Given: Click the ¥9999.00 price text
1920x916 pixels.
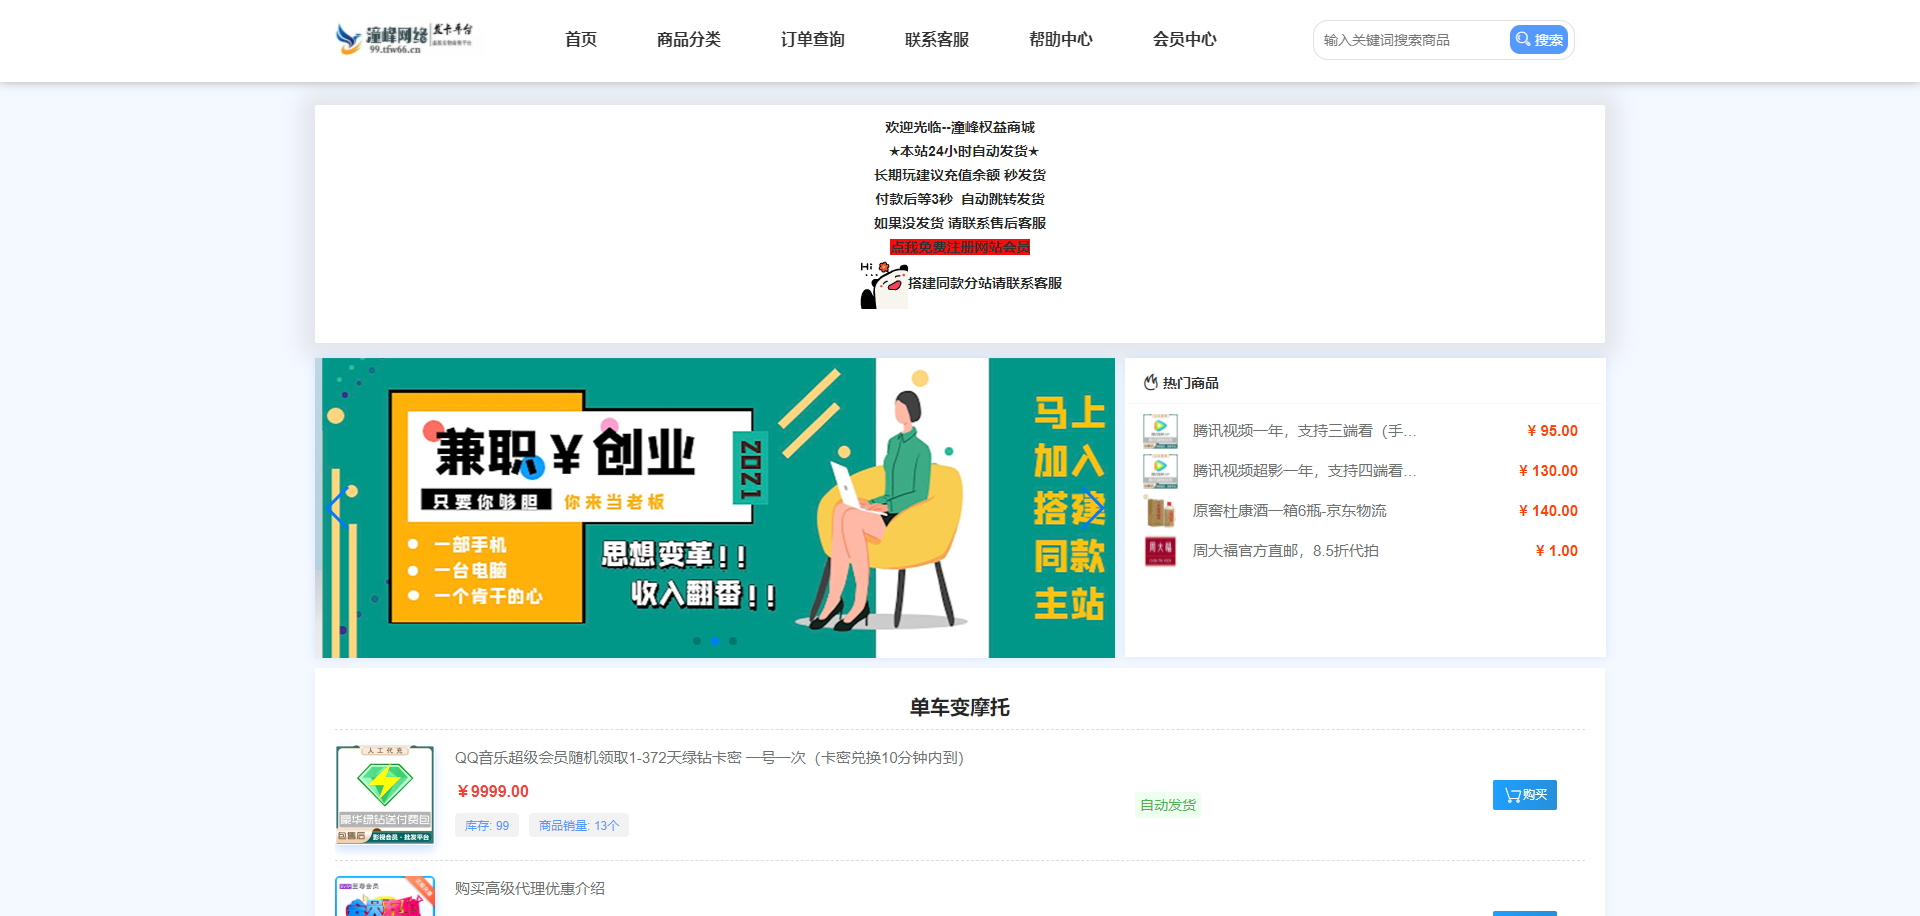Looking at the screenshot, I should click(x=492, y=791).
